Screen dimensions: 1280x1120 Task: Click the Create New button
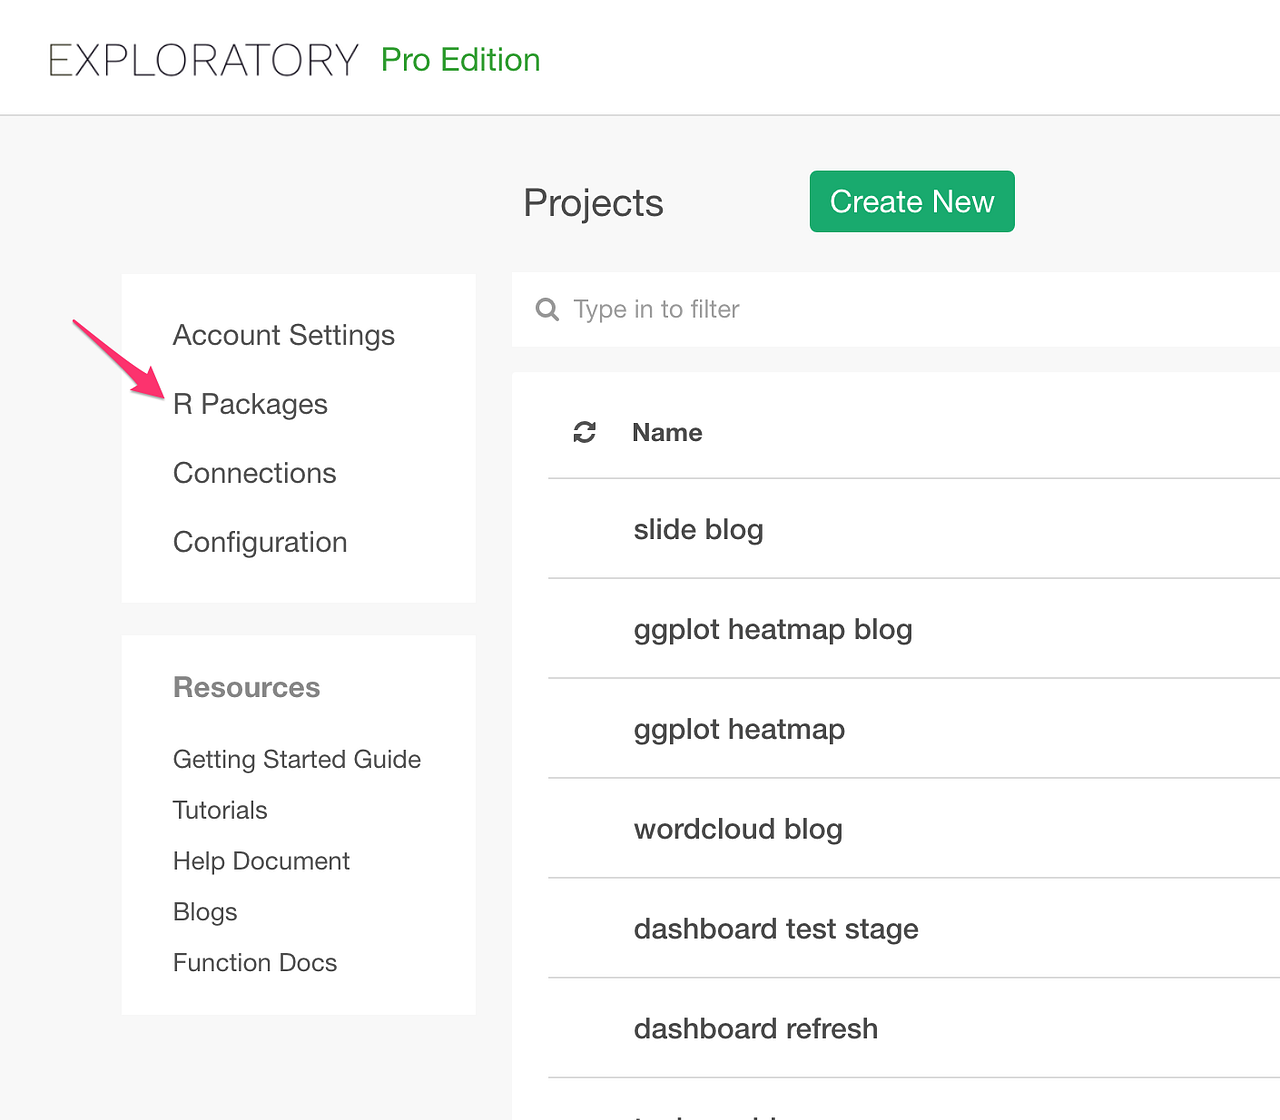coord(911,202)
